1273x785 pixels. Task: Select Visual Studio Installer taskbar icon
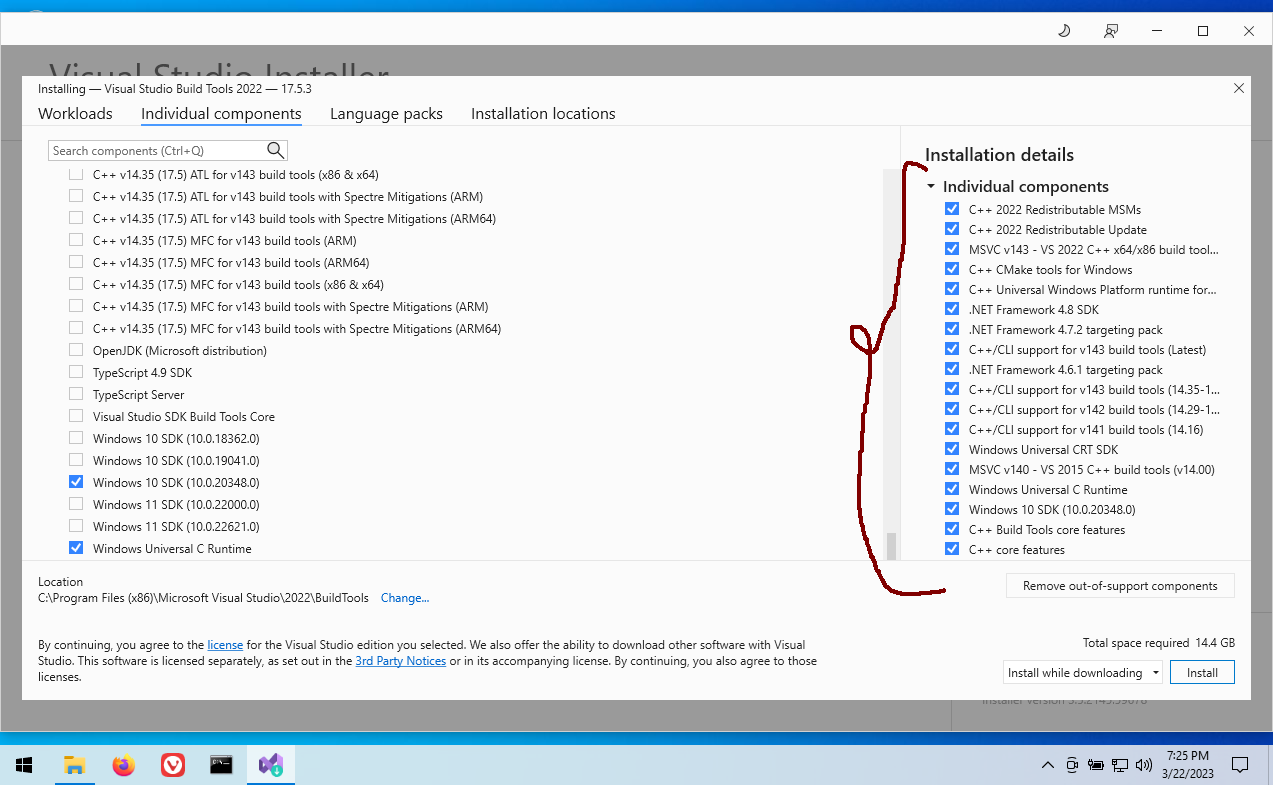271,765
